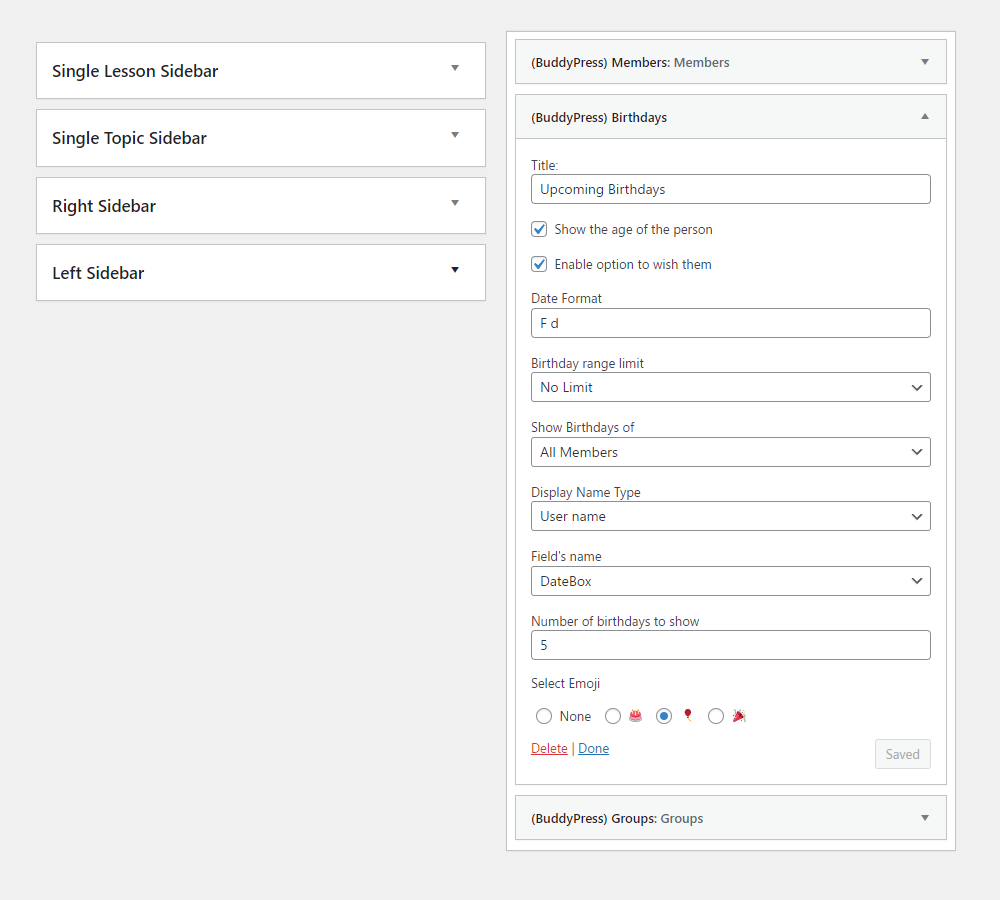The height and width of the screenshot is (900, 1000).
Task: Open the Birthday range limit dropdown
Action: click(730, 387)
